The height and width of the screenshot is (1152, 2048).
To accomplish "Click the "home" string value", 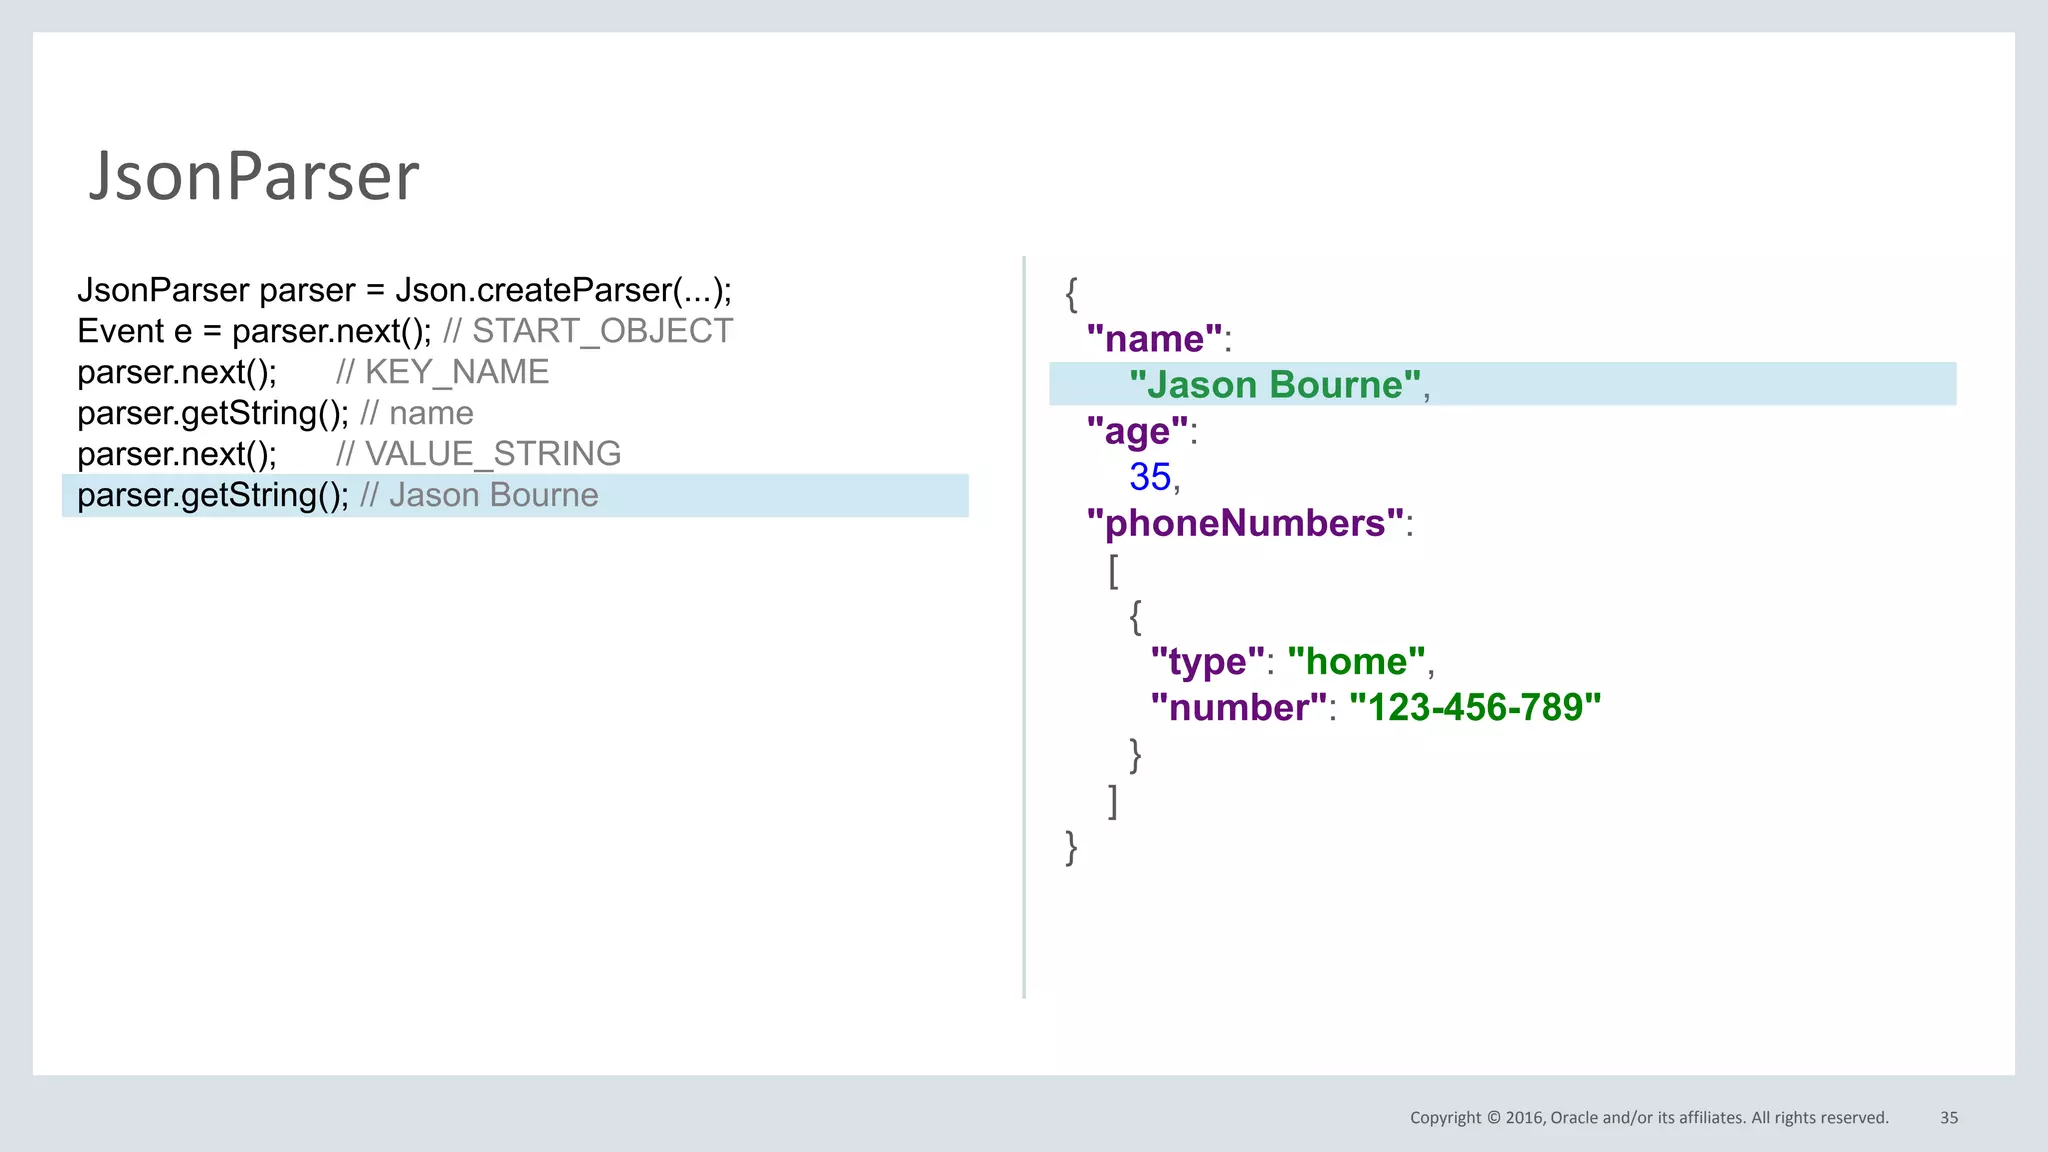I will click(1356, 662).
